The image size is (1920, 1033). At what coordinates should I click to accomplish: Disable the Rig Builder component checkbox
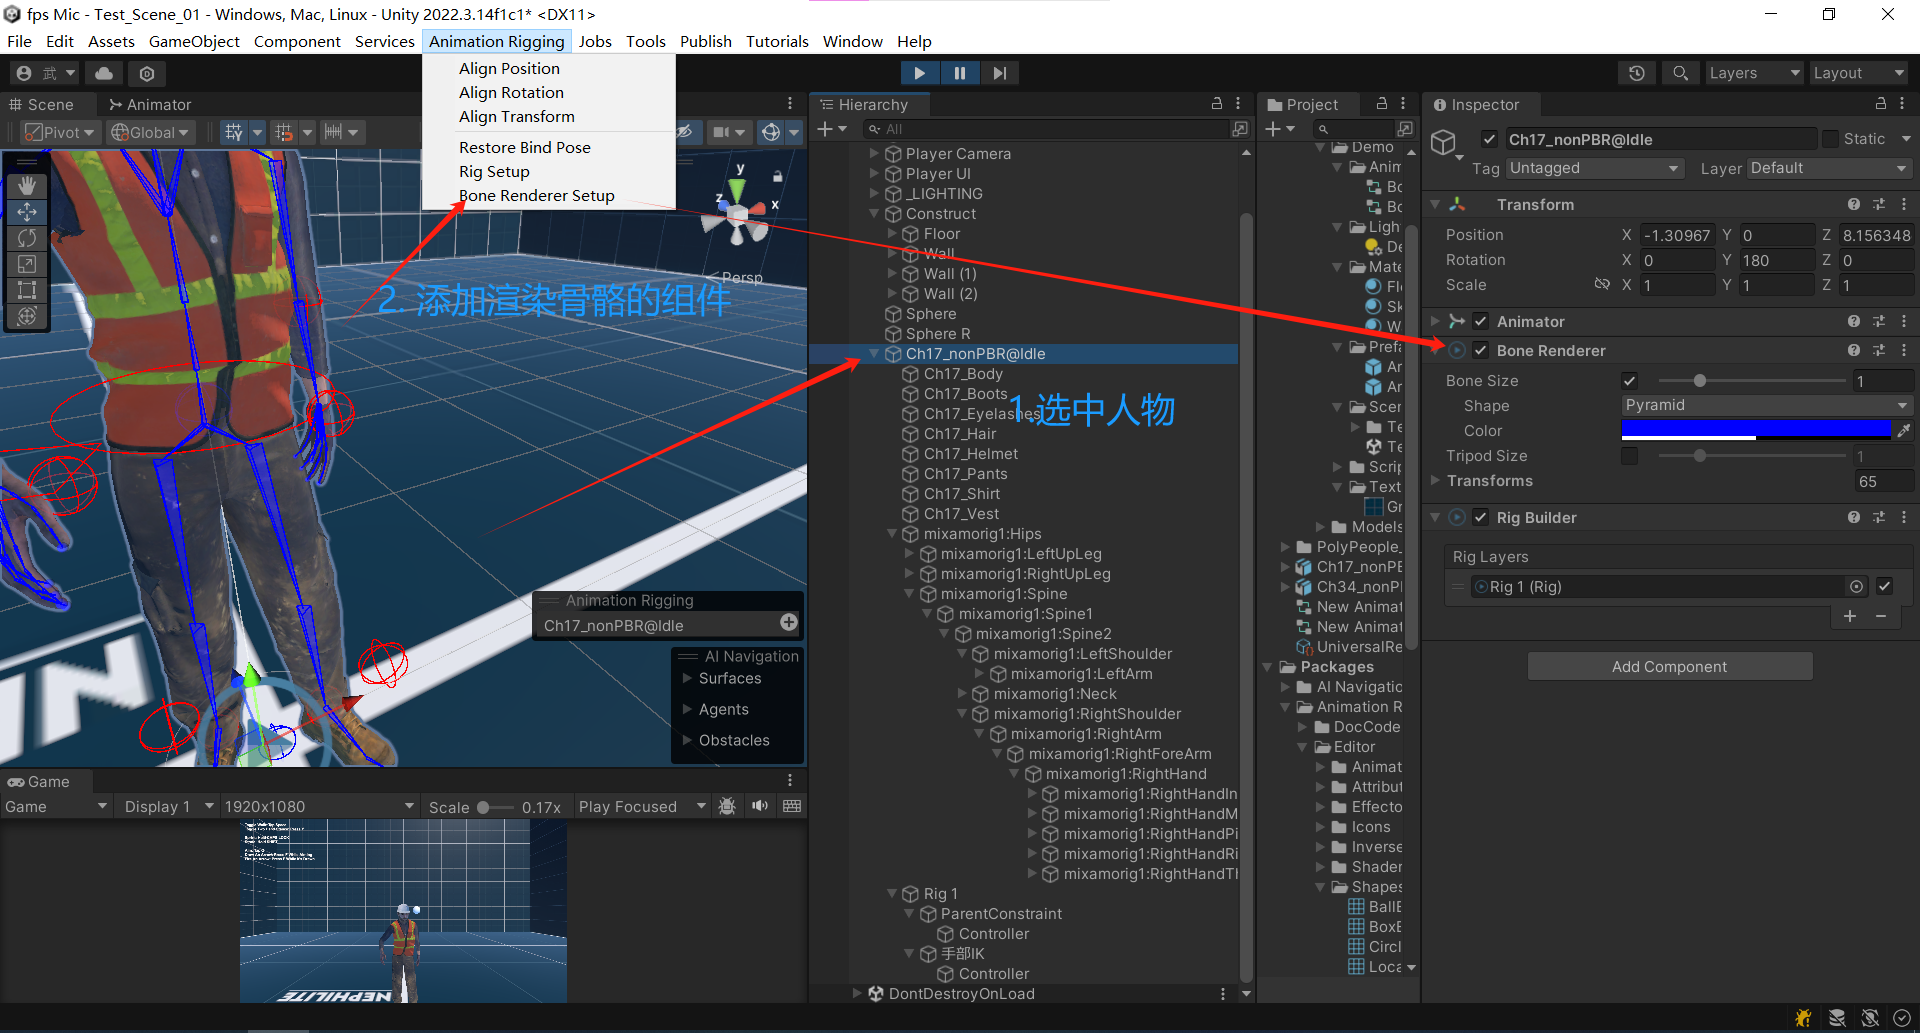(x=1481, y=518)
